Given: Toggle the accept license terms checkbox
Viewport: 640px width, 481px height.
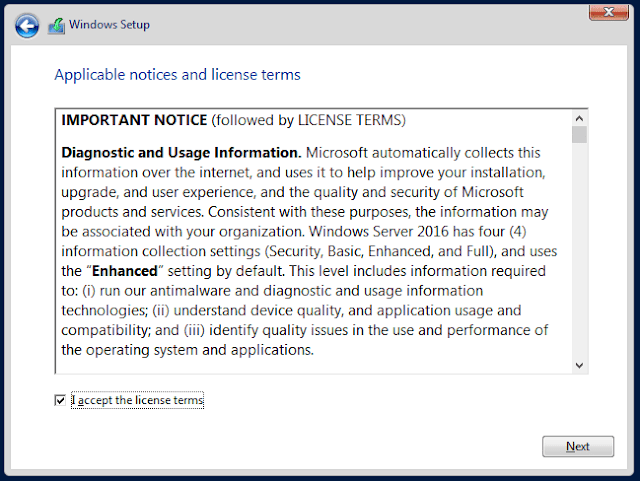Looking at the screenshot, I should [60, 400].
